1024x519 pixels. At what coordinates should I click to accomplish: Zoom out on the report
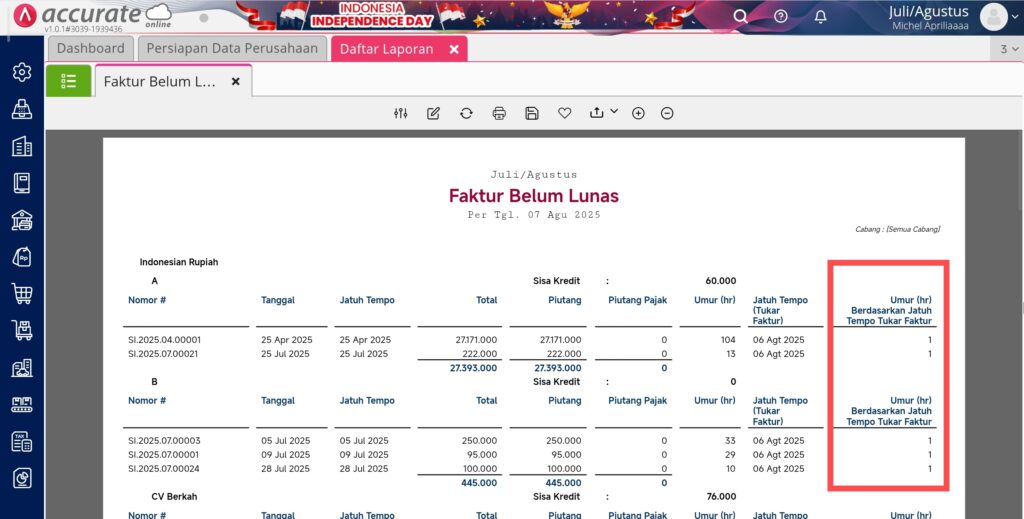tap(667, 114)
